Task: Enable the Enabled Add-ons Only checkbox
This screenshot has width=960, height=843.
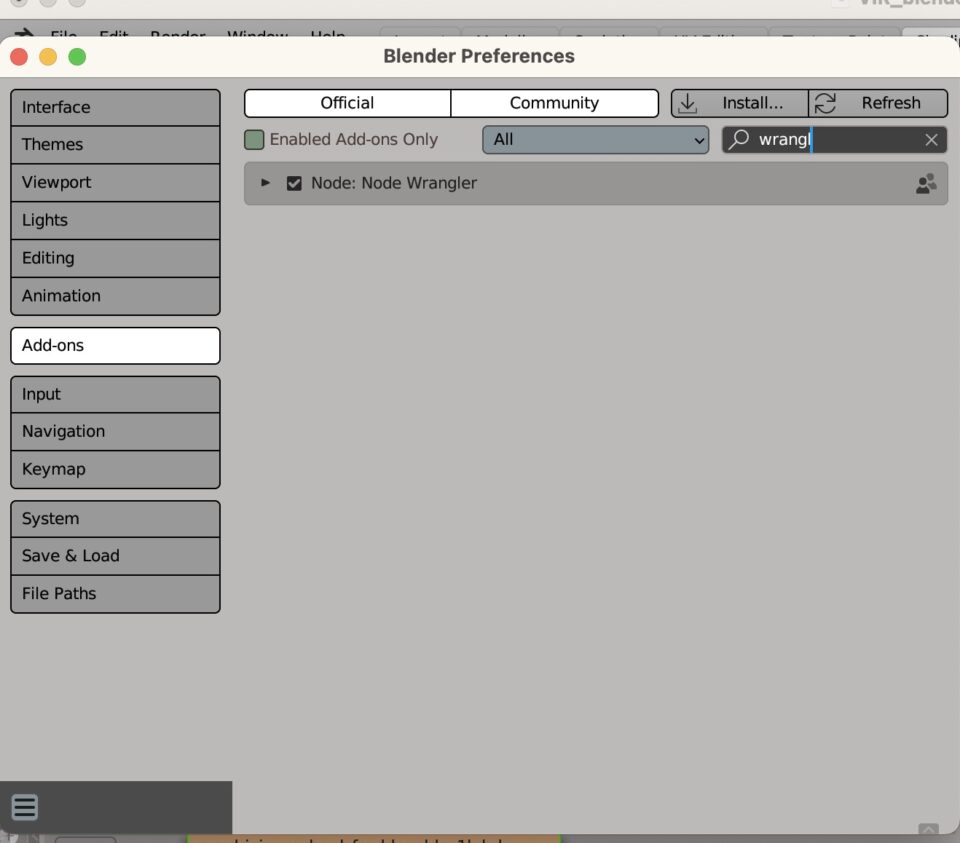Action: (x=254, y=140)
